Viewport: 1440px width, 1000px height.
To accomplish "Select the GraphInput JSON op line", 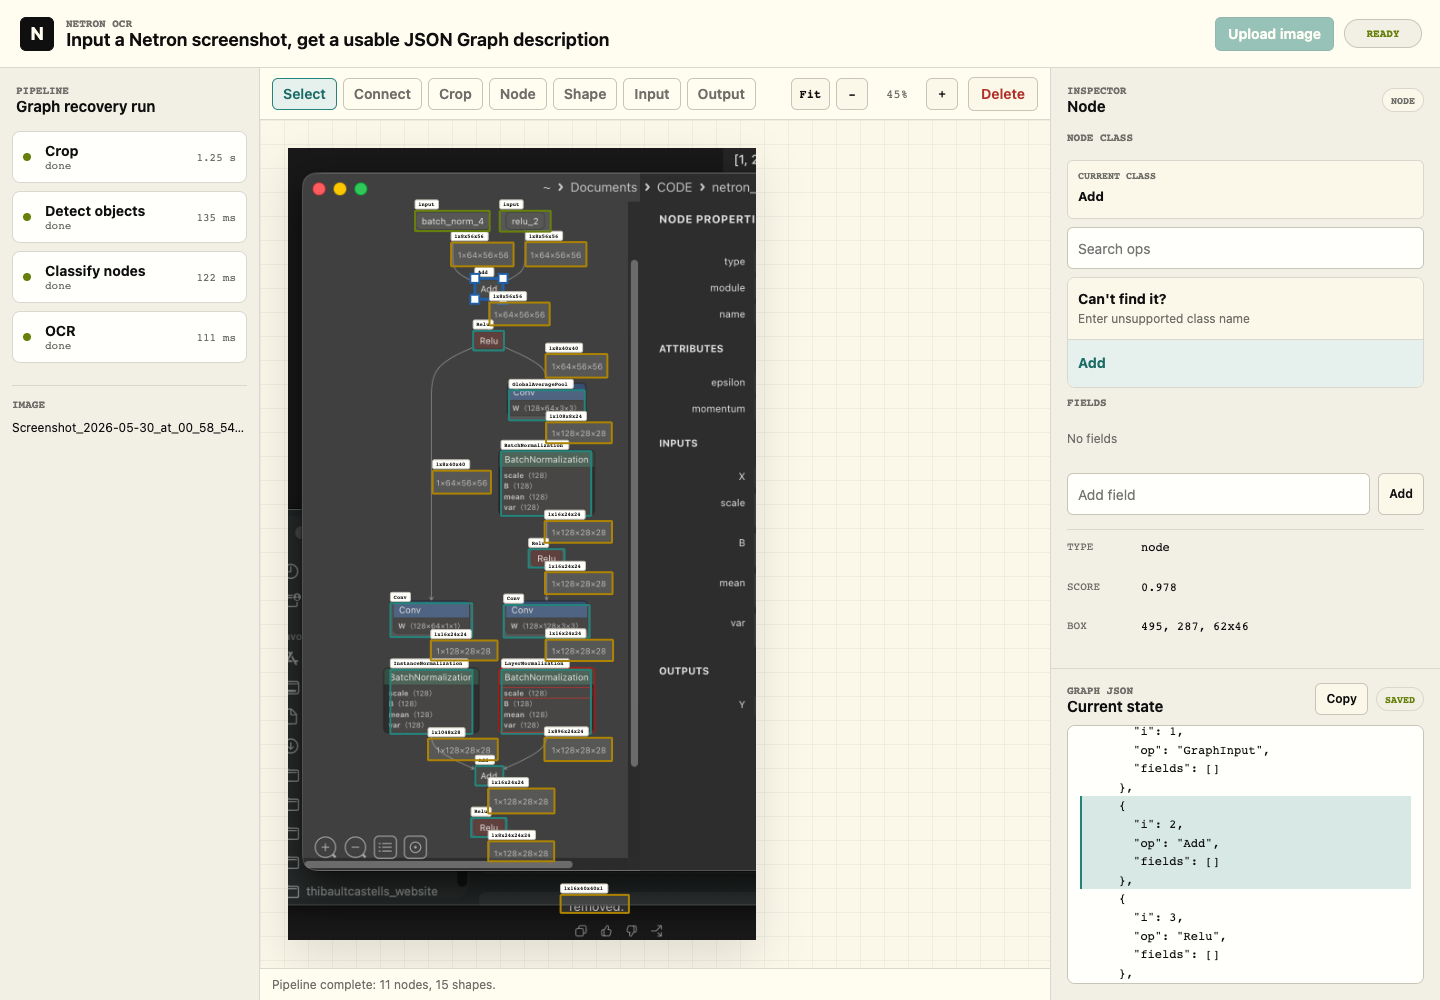I will [1201, 750].
